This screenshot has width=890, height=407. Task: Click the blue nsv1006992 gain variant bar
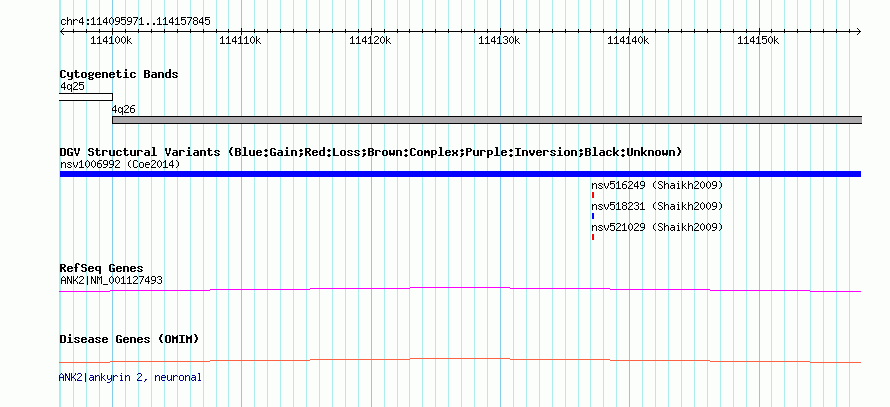460,174
